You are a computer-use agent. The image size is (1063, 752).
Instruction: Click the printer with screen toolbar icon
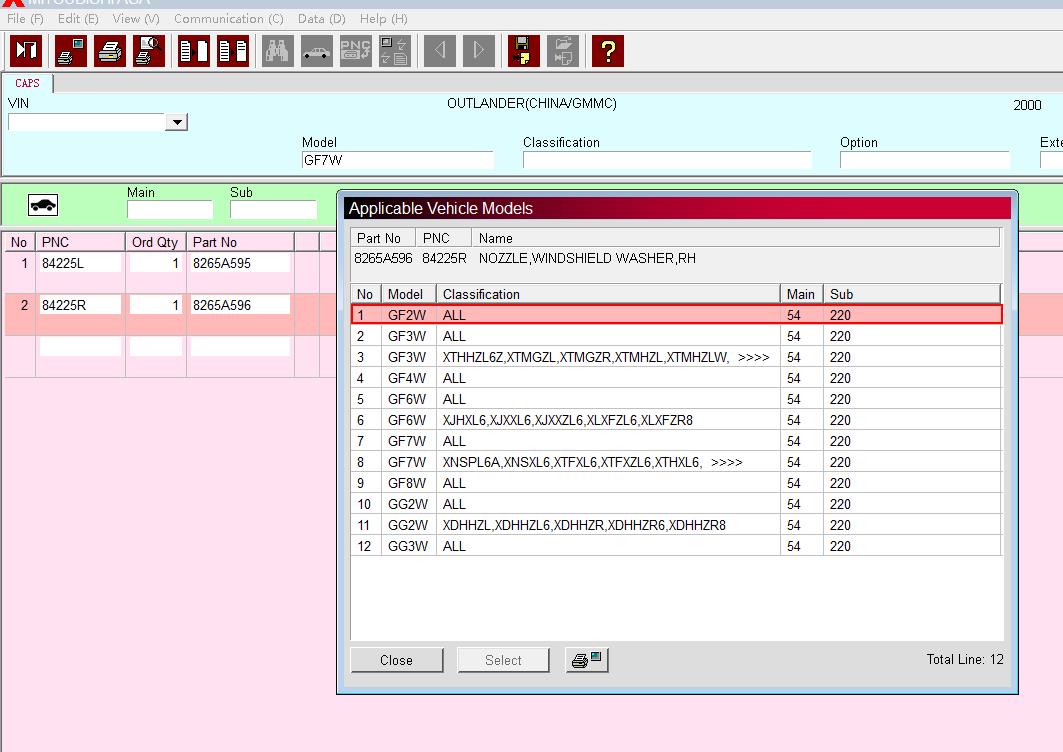click(x=70, y=50)
